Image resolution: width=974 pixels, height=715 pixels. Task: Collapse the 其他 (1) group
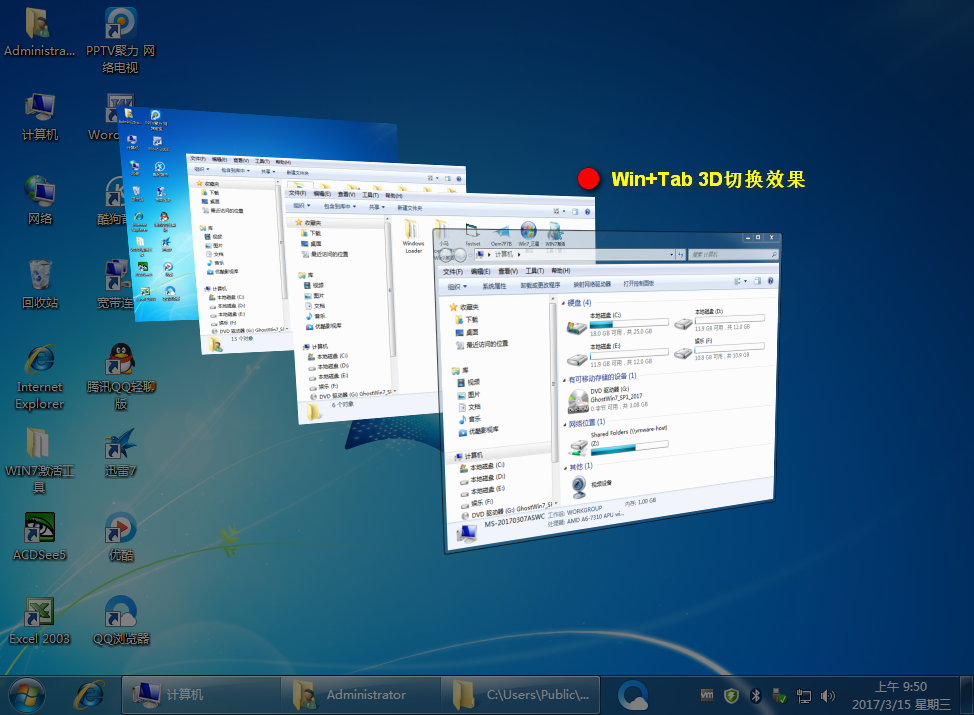(x=566, y=468)
